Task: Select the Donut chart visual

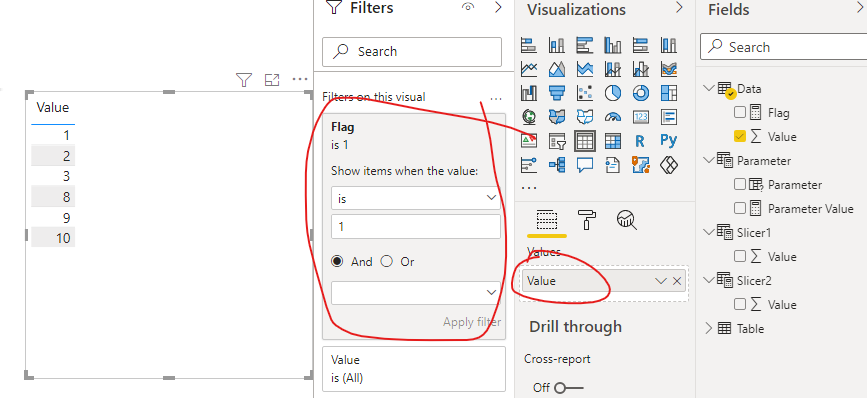Action: [640, 93]
